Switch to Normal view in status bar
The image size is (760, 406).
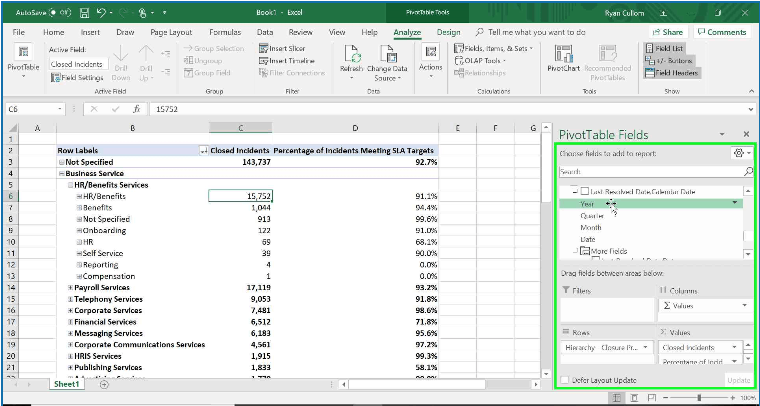coord(617,398)
